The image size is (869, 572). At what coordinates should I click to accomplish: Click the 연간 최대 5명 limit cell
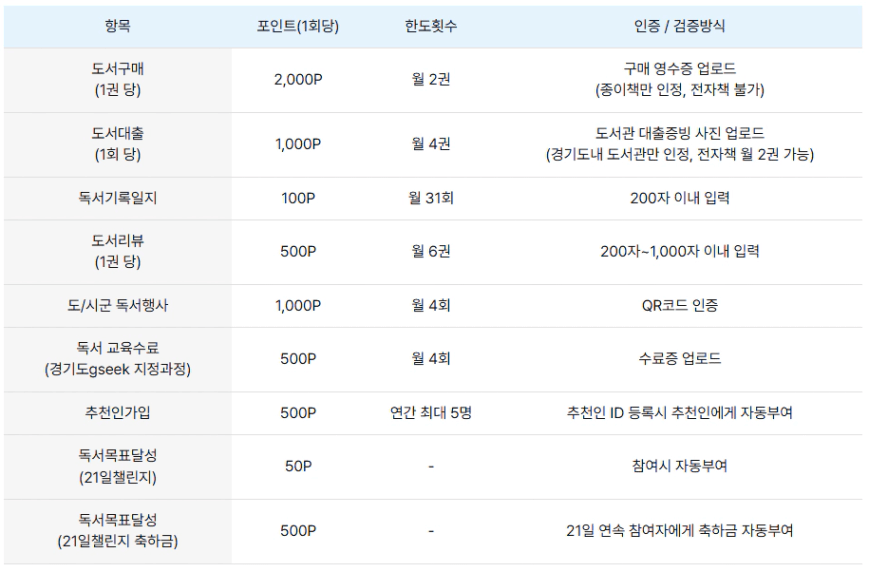click(x=430, y=413)
